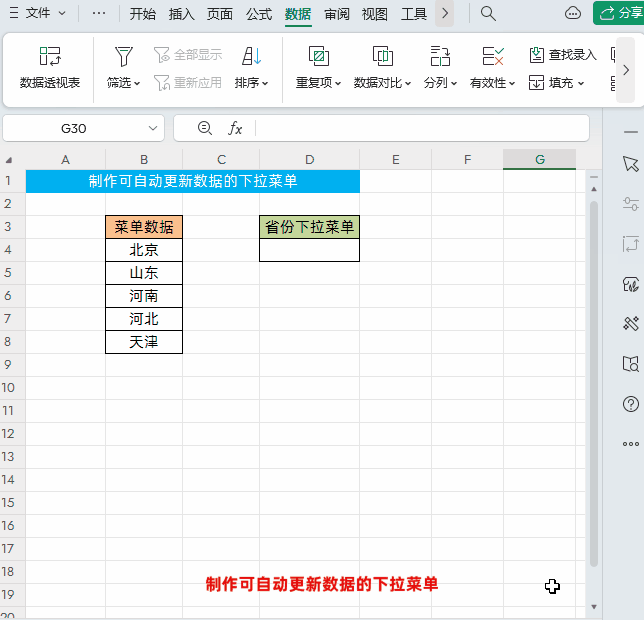Click the selection arrow tool in the right sidebar
Image resolution: width=644 pixels, height=620 pixels.
tap(630, 164)
